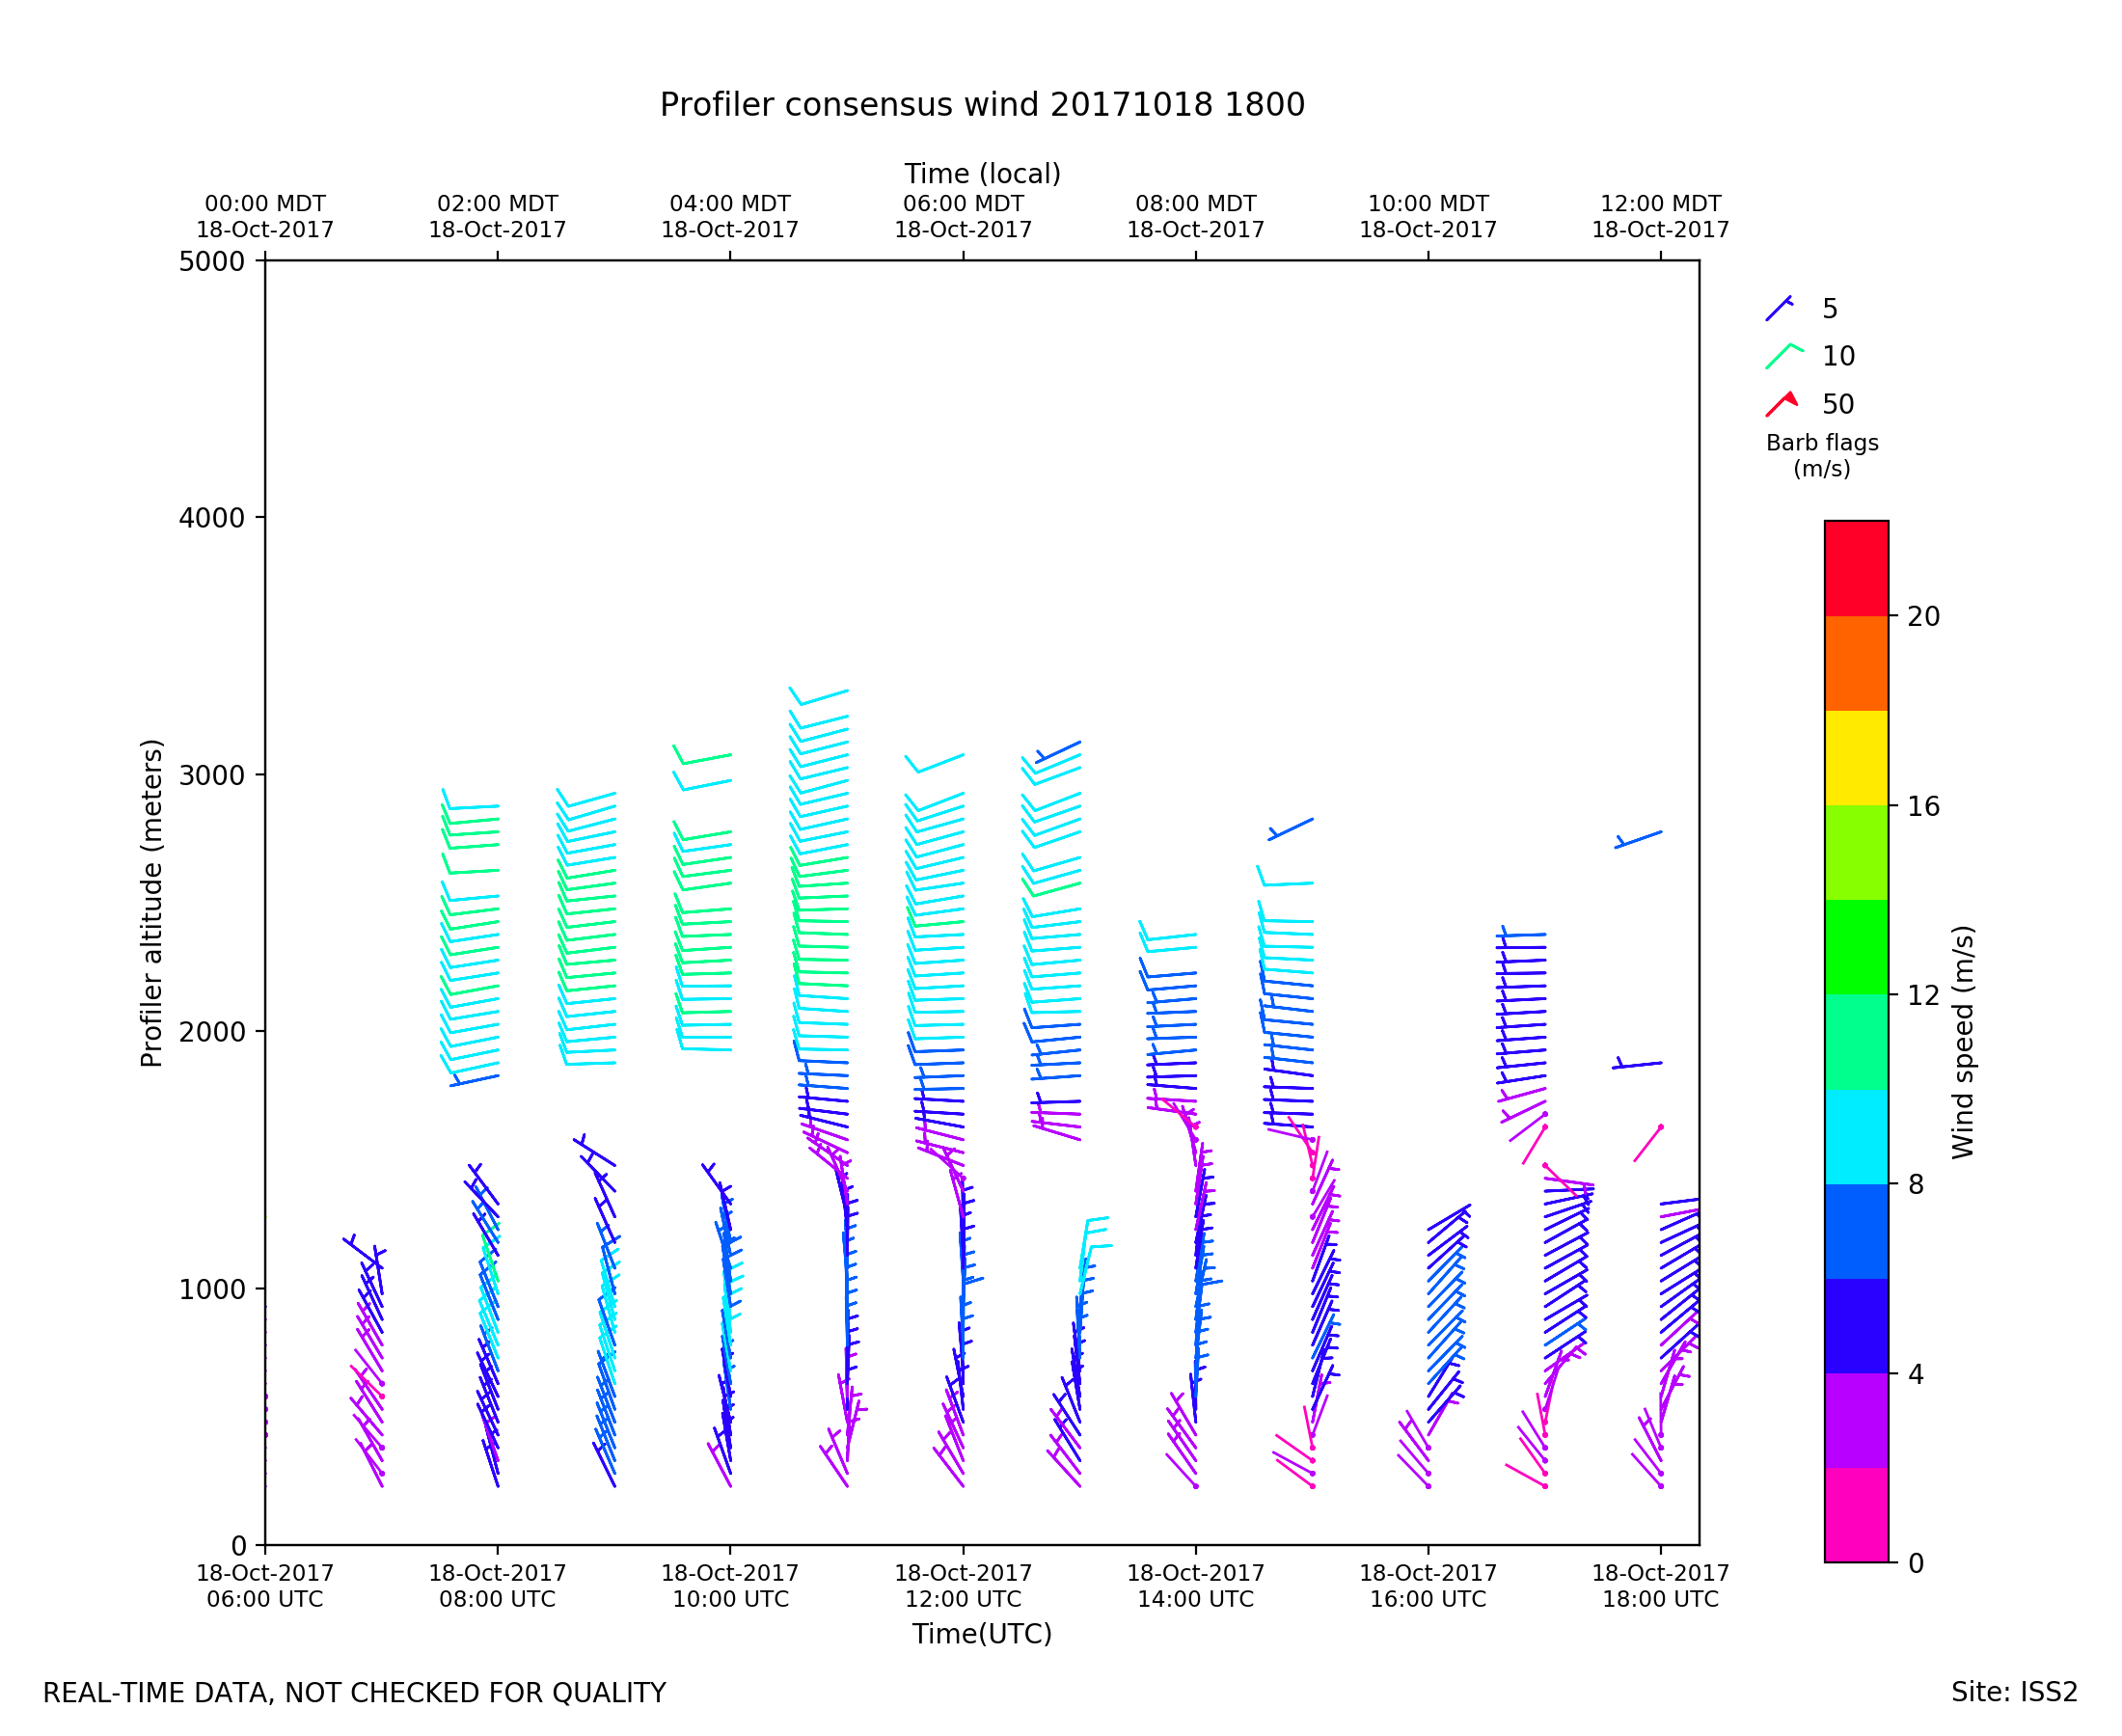2122x1736 pixels.
Task: Click the 3000 altitude tick label
Action: pos(211,775)
